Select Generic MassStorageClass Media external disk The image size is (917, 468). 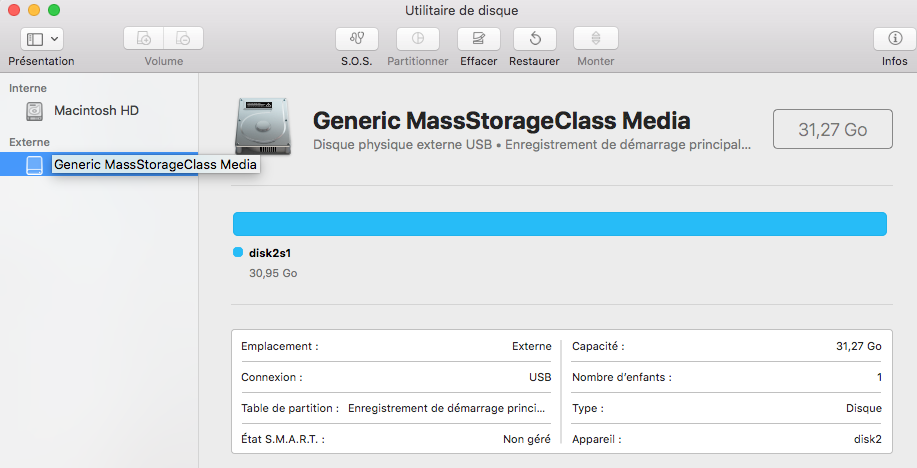coord(155,164)
